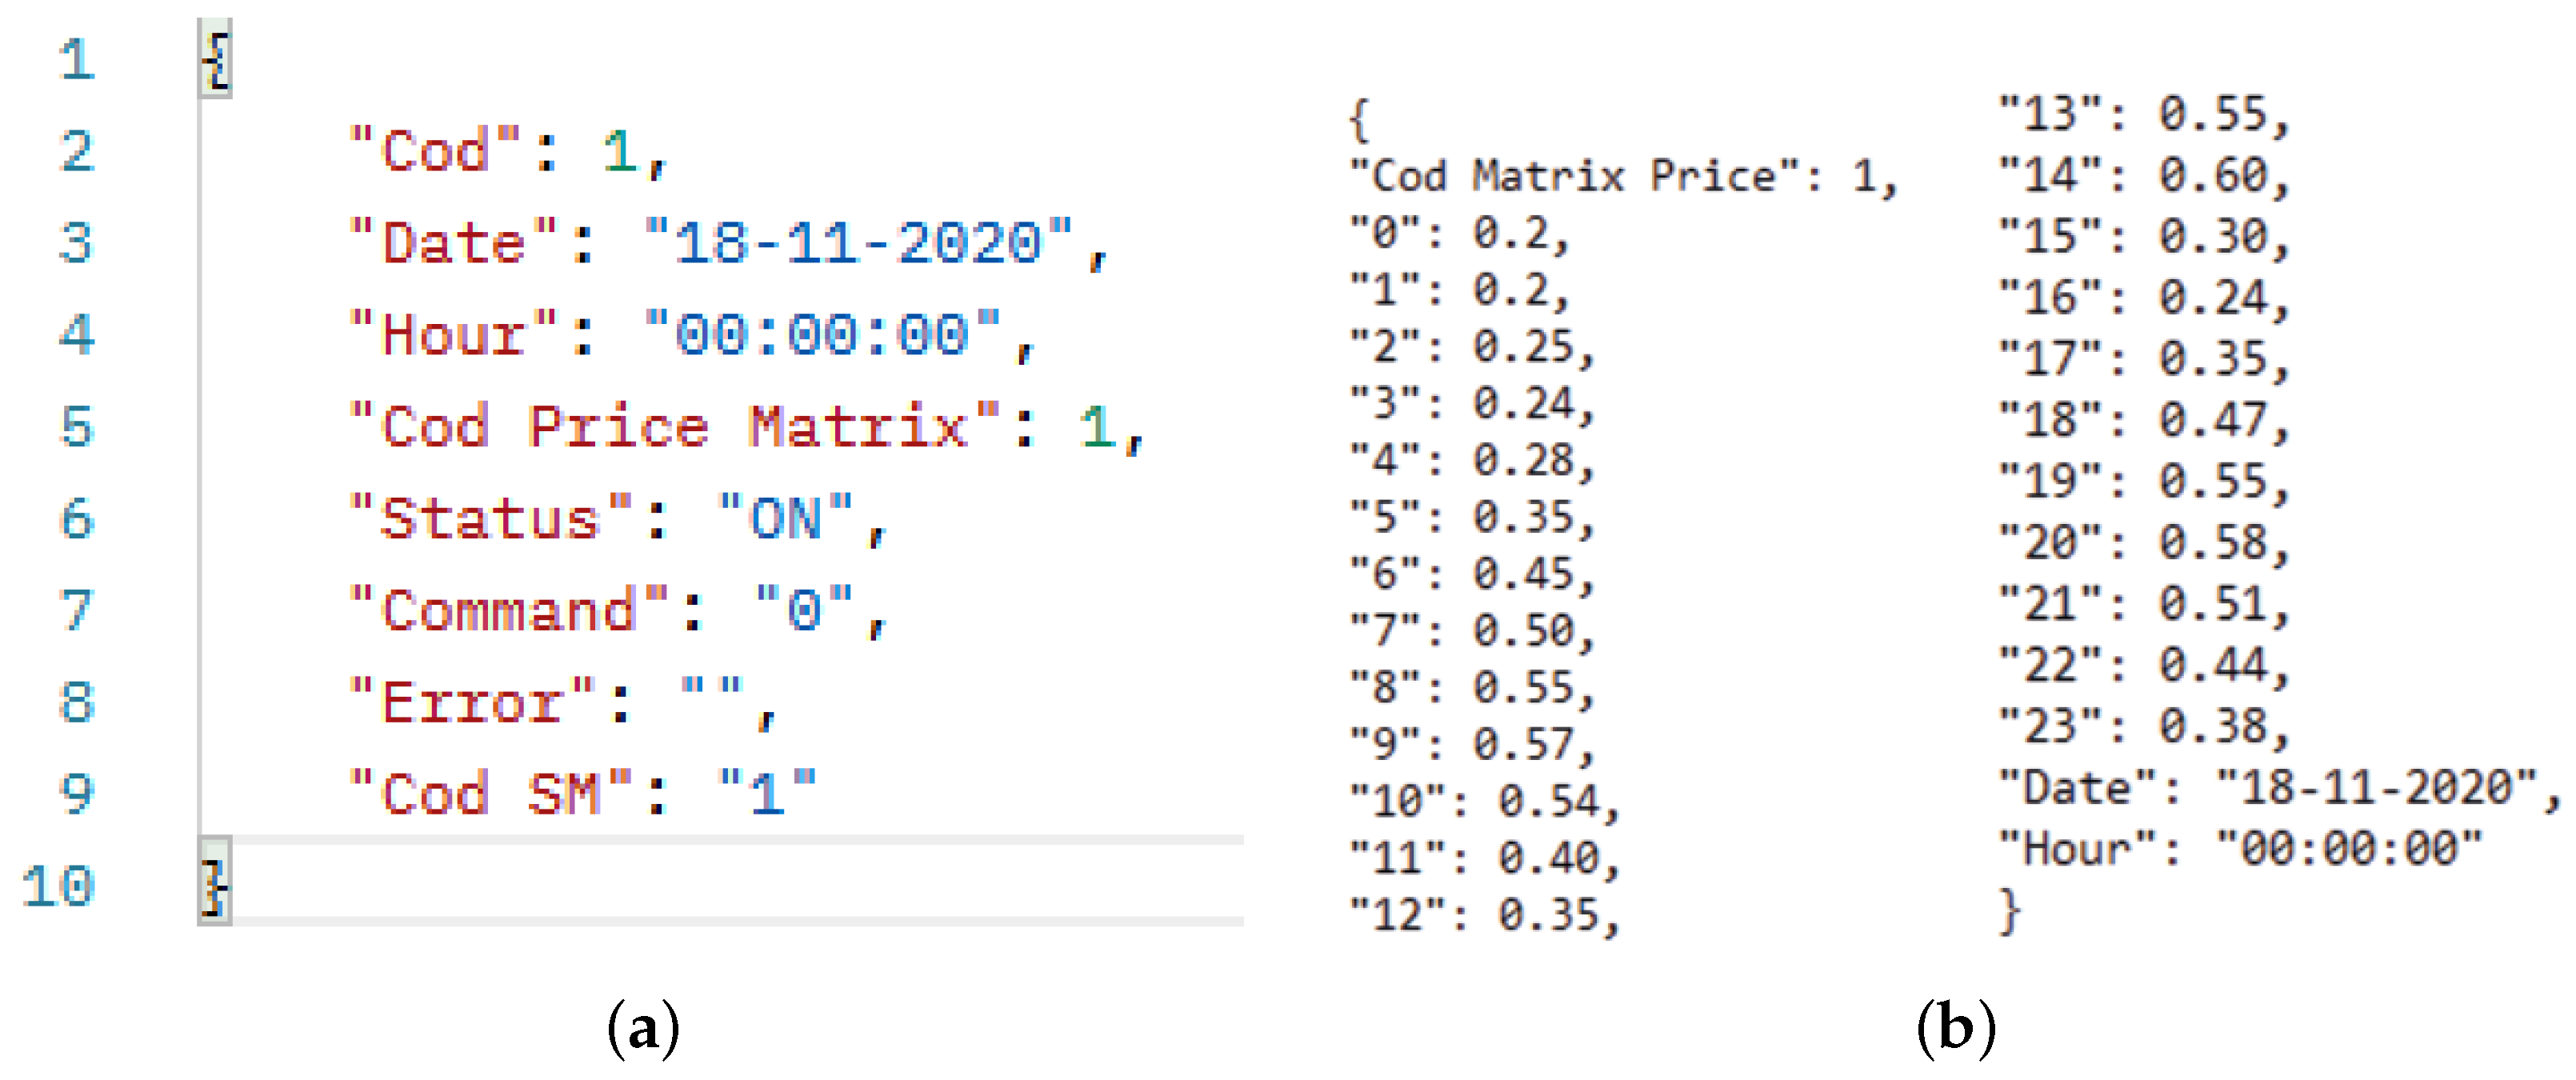
Task: Click the "Error" key on line 8
Action: point(472,702)
